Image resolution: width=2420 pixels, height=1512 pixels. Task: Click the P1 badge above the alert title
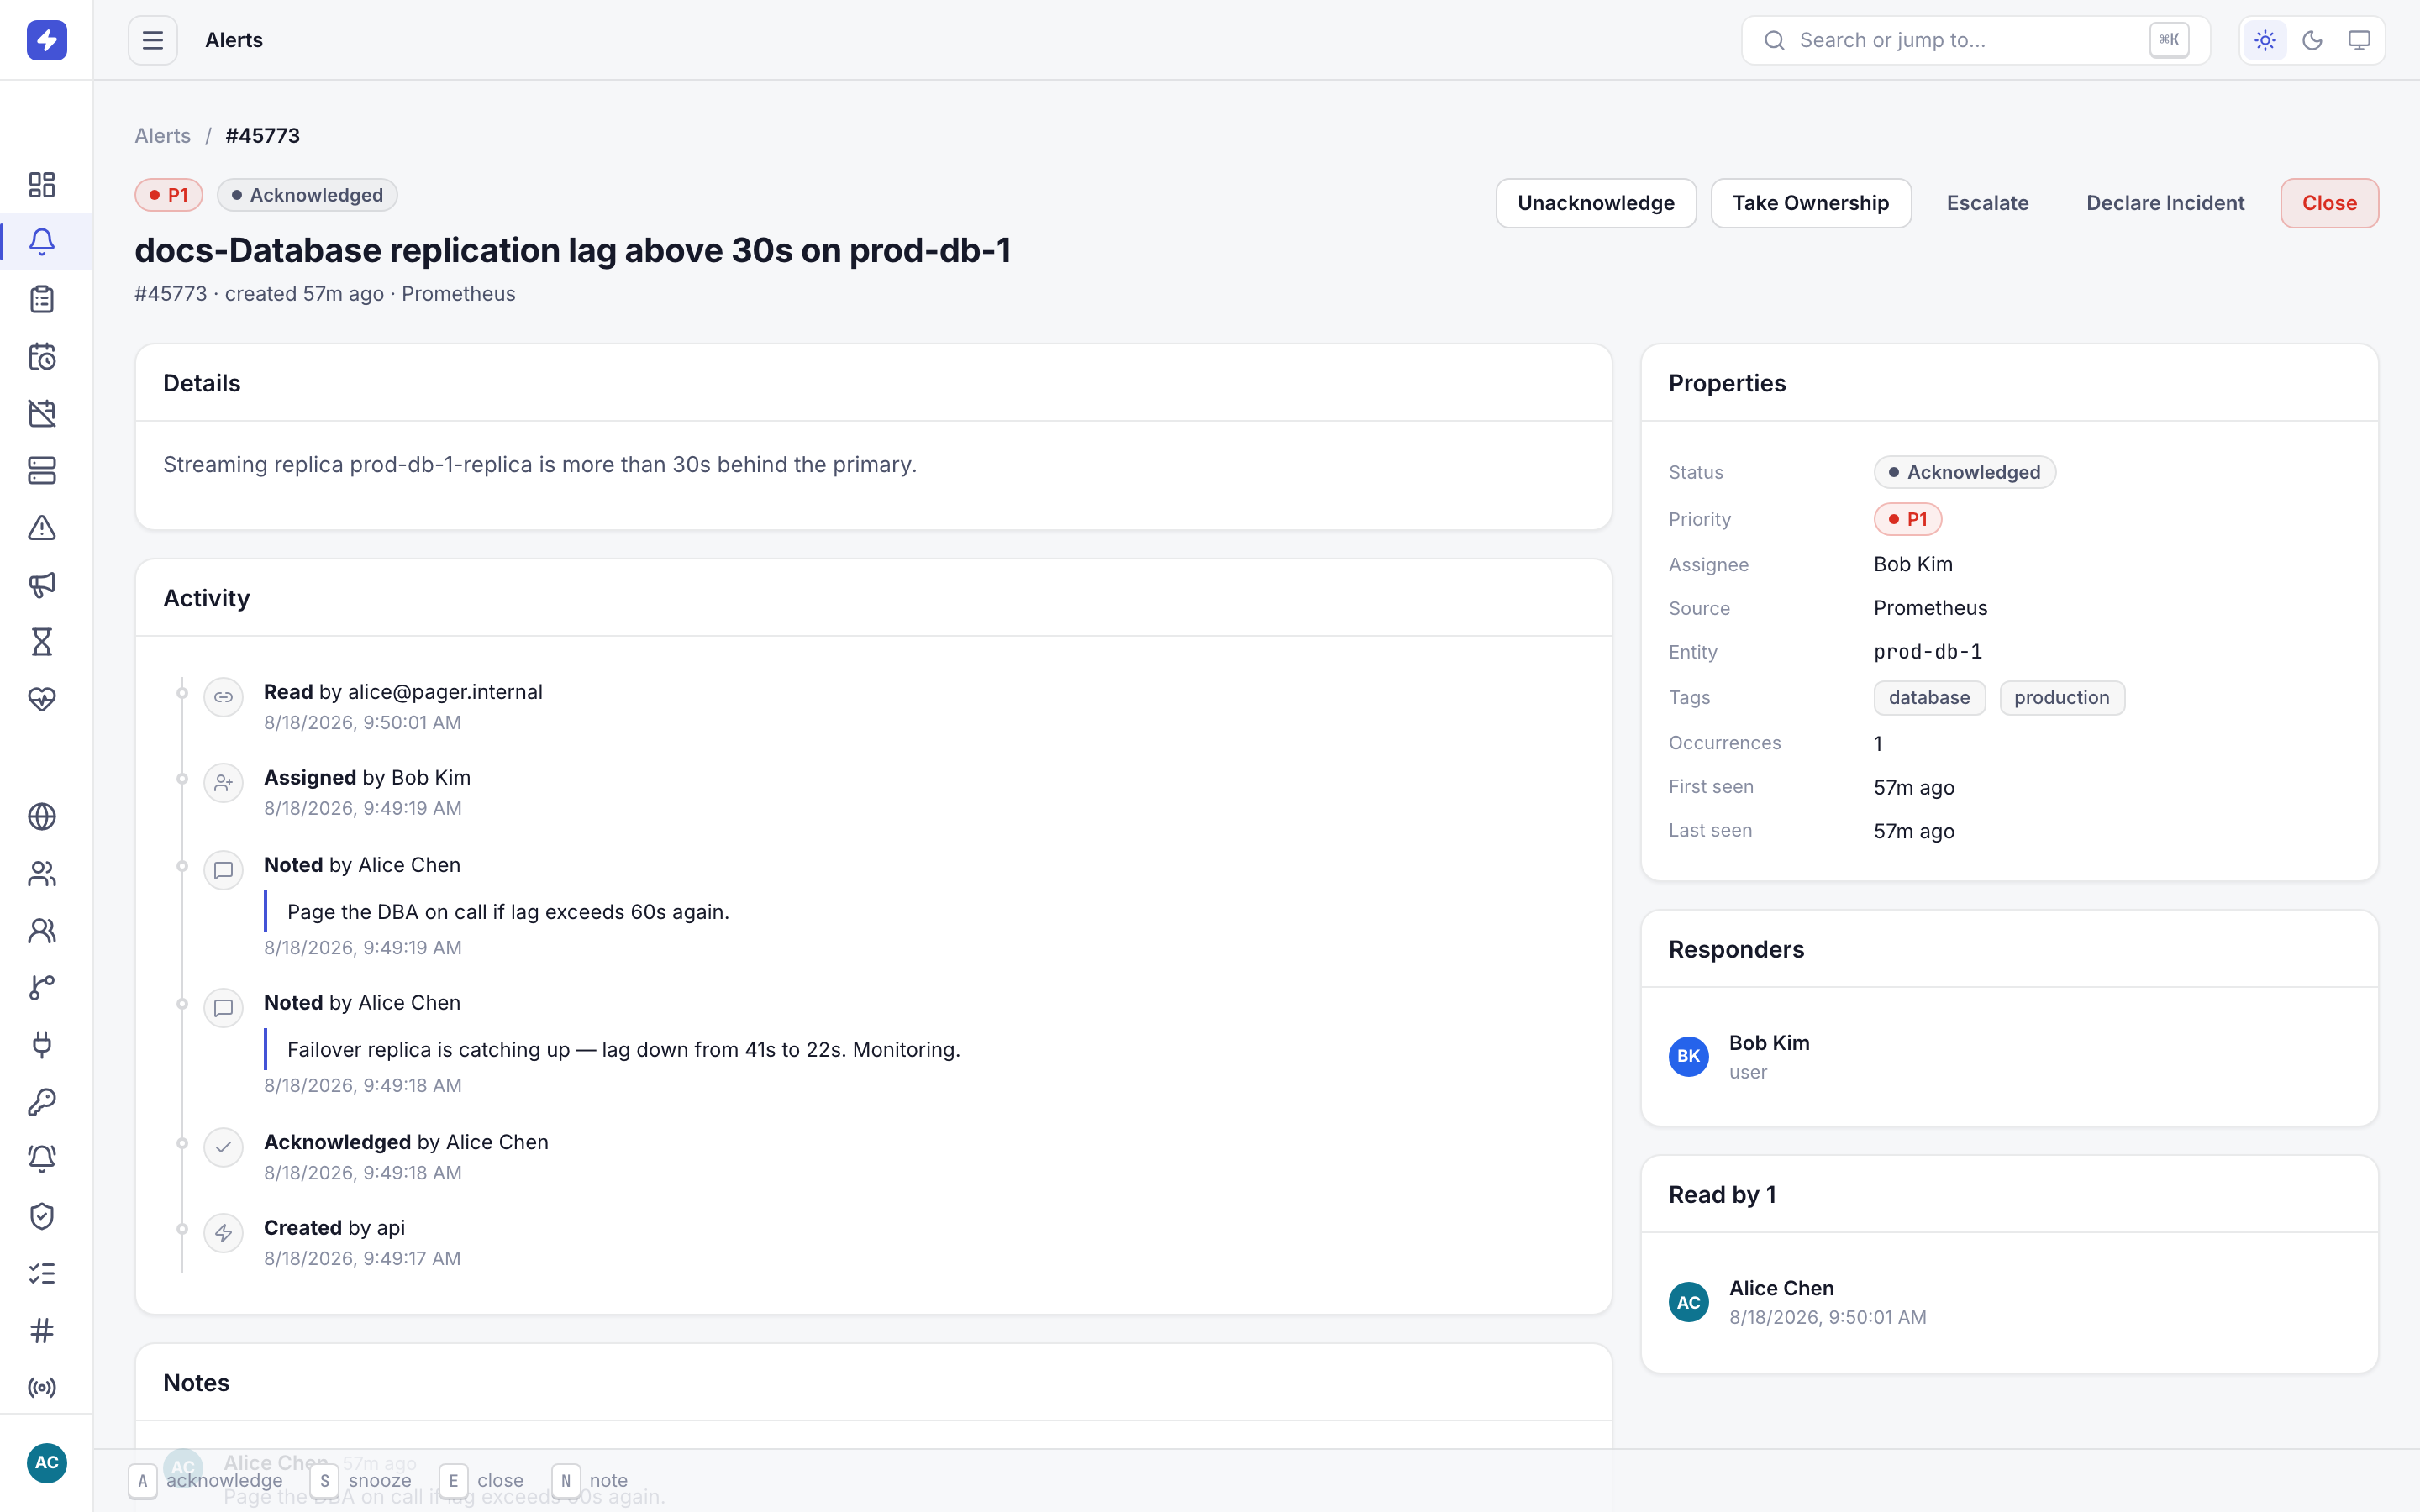click(169, 195)
